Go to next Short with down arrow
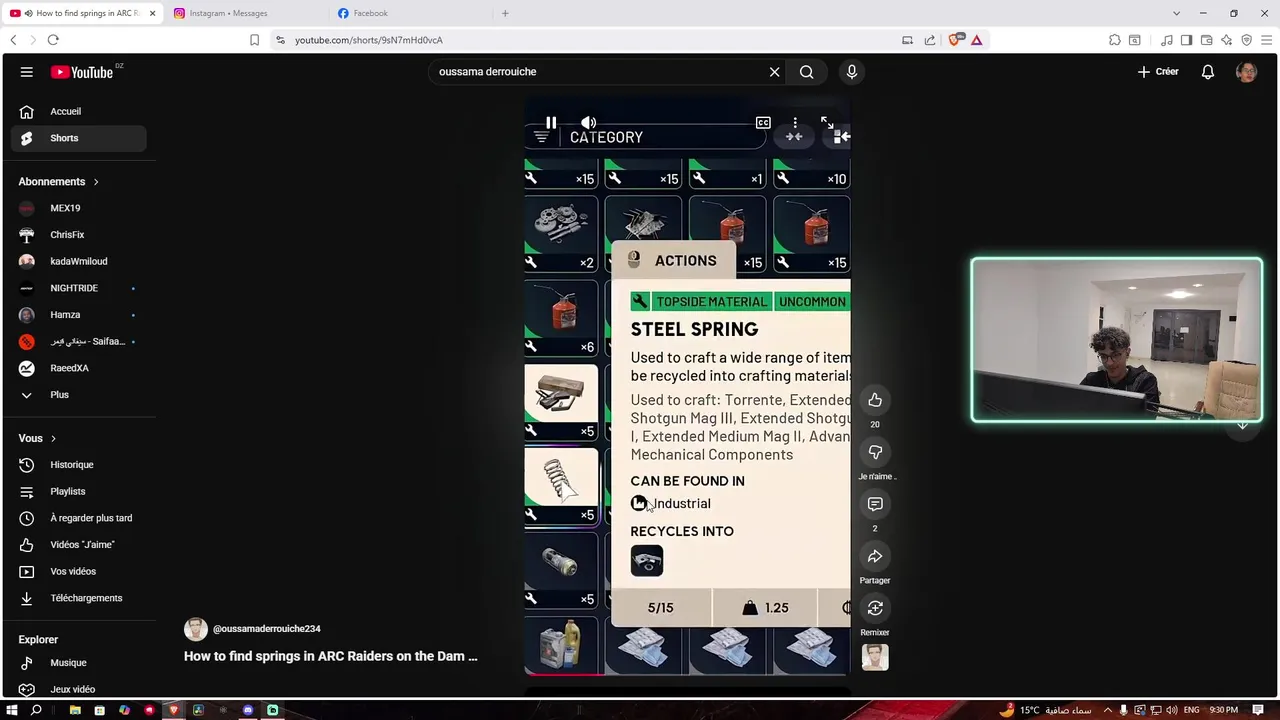Screen dimensions: 1280x720 [1242, 425]
